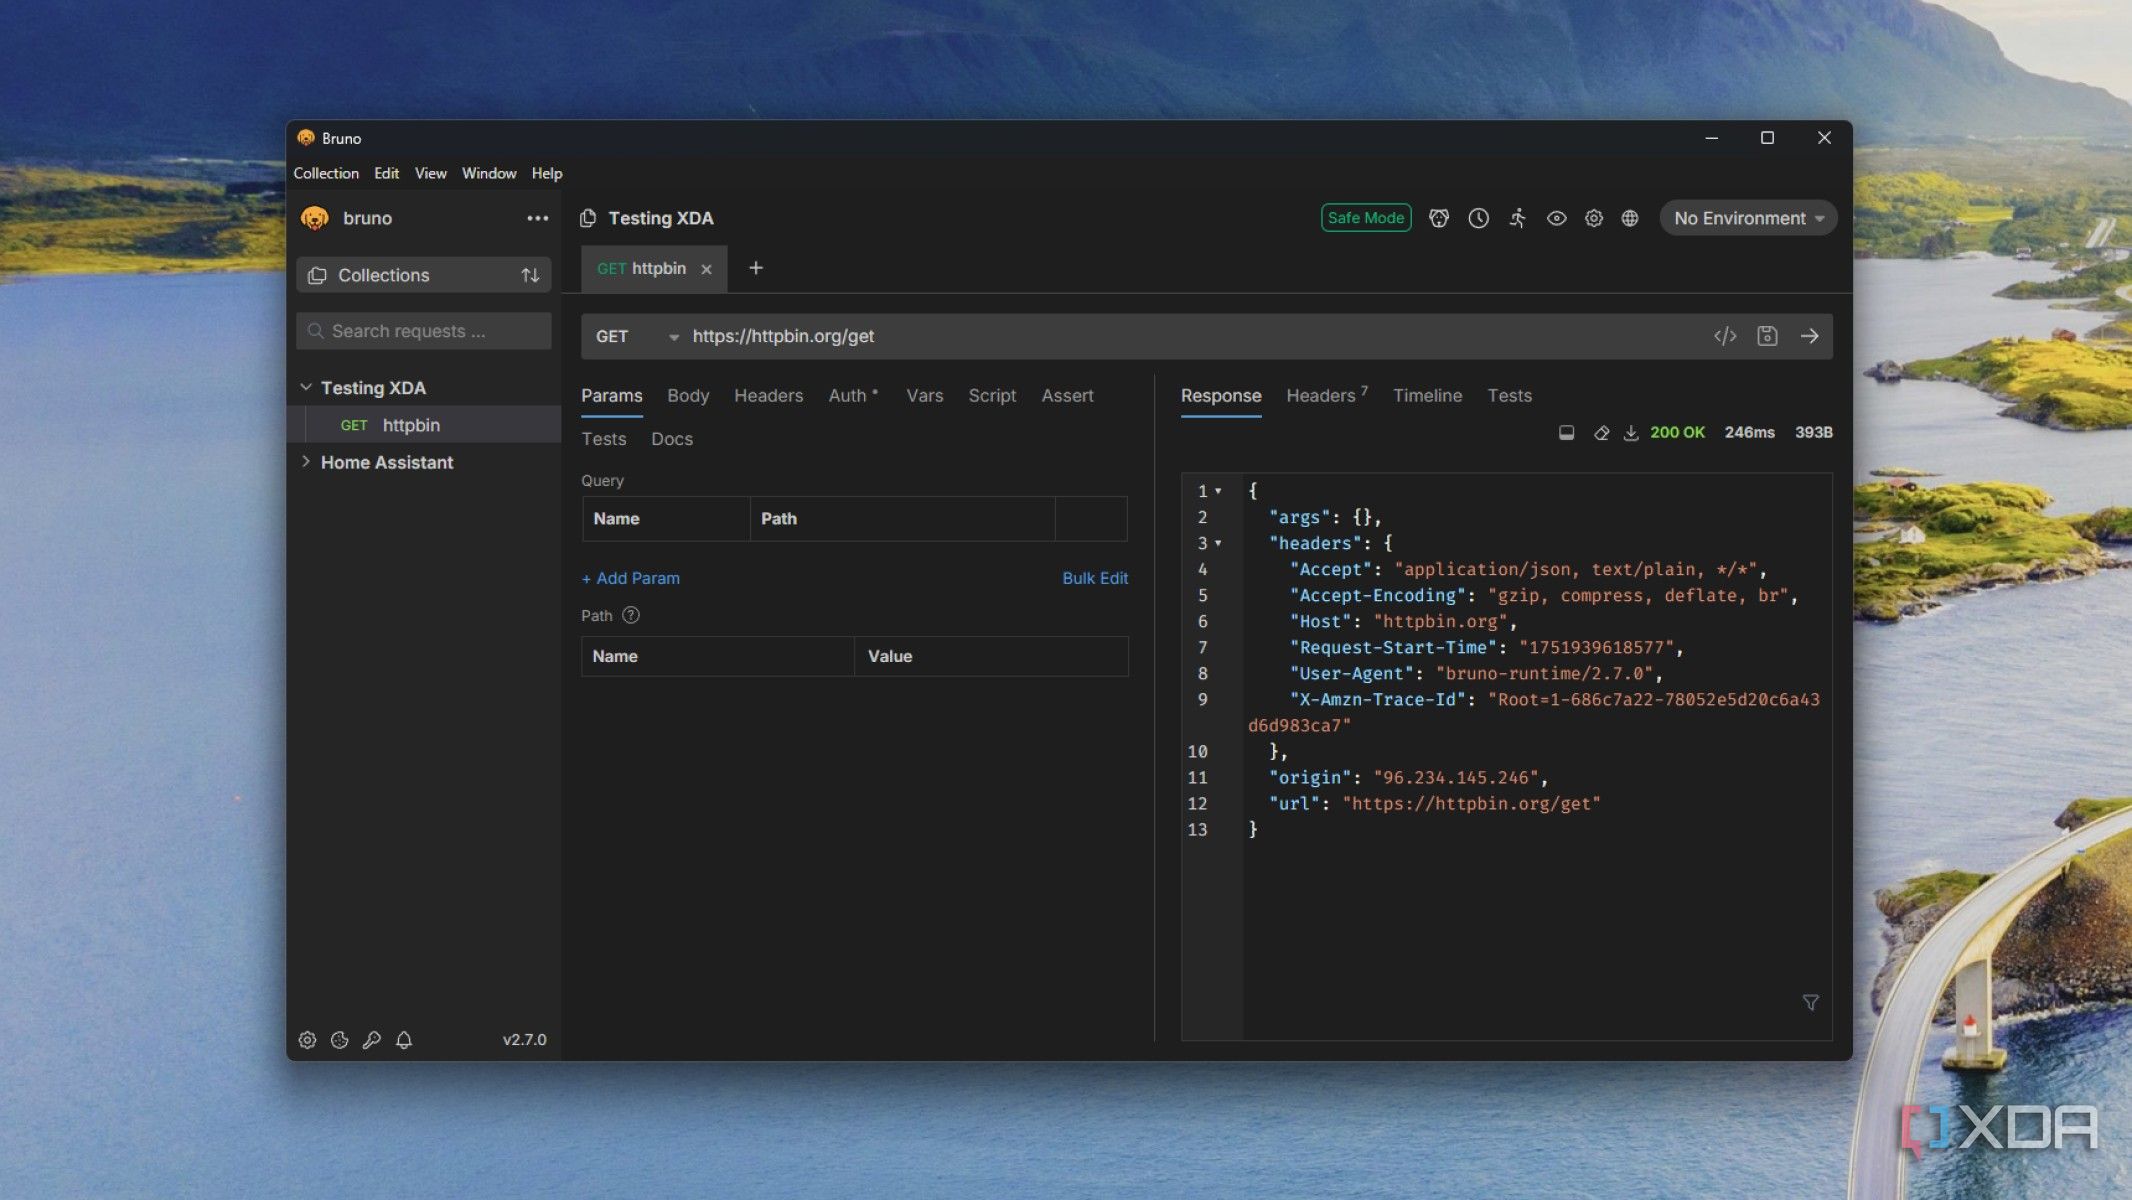This screenshot has width=2132, height=1200.
Task: Open the runner icon in collection toolbar
Action: 1517,218
